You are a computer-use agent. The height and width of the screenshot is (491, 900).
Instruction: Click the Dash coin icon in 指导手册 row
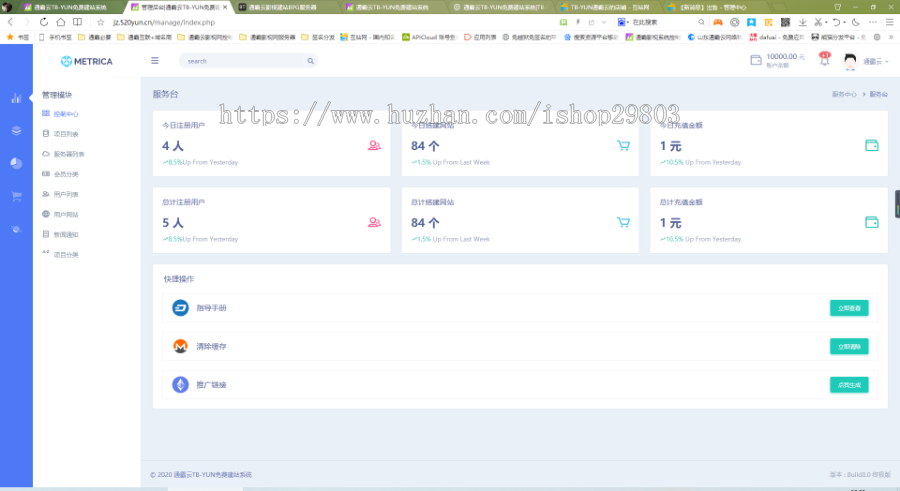pos(180,308)
